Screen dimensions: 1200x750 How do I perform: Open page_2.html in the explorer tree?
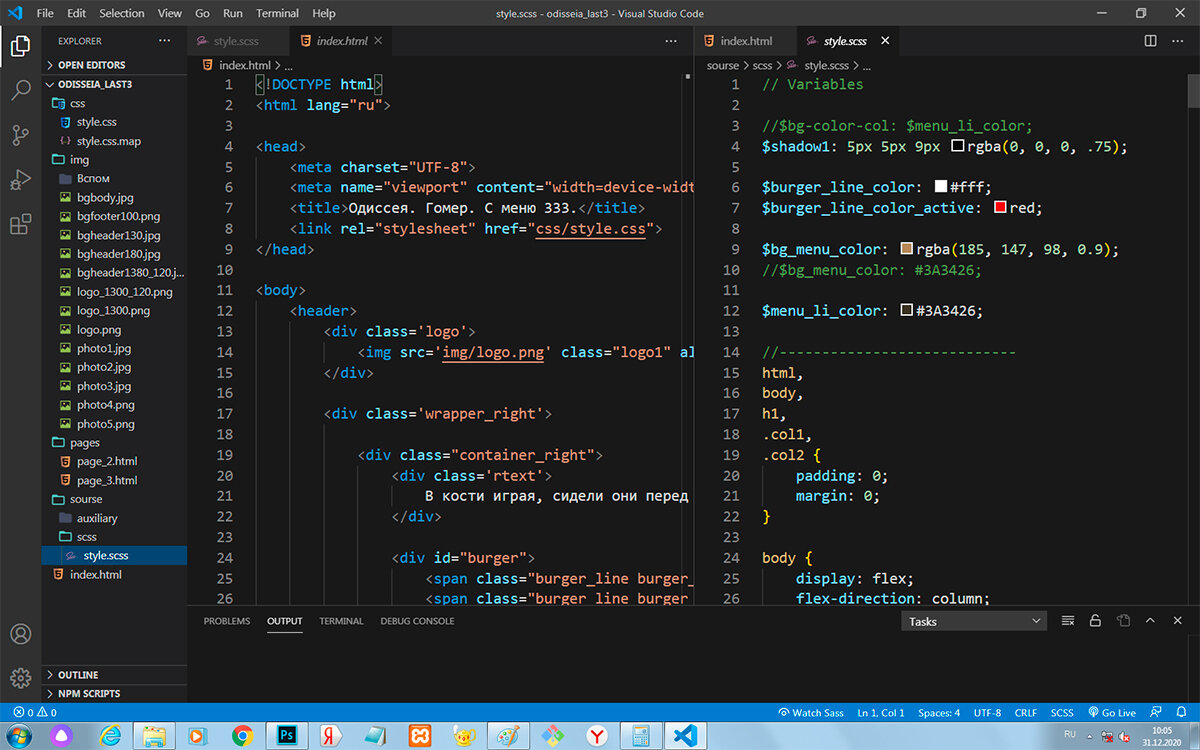coord(106,461)
